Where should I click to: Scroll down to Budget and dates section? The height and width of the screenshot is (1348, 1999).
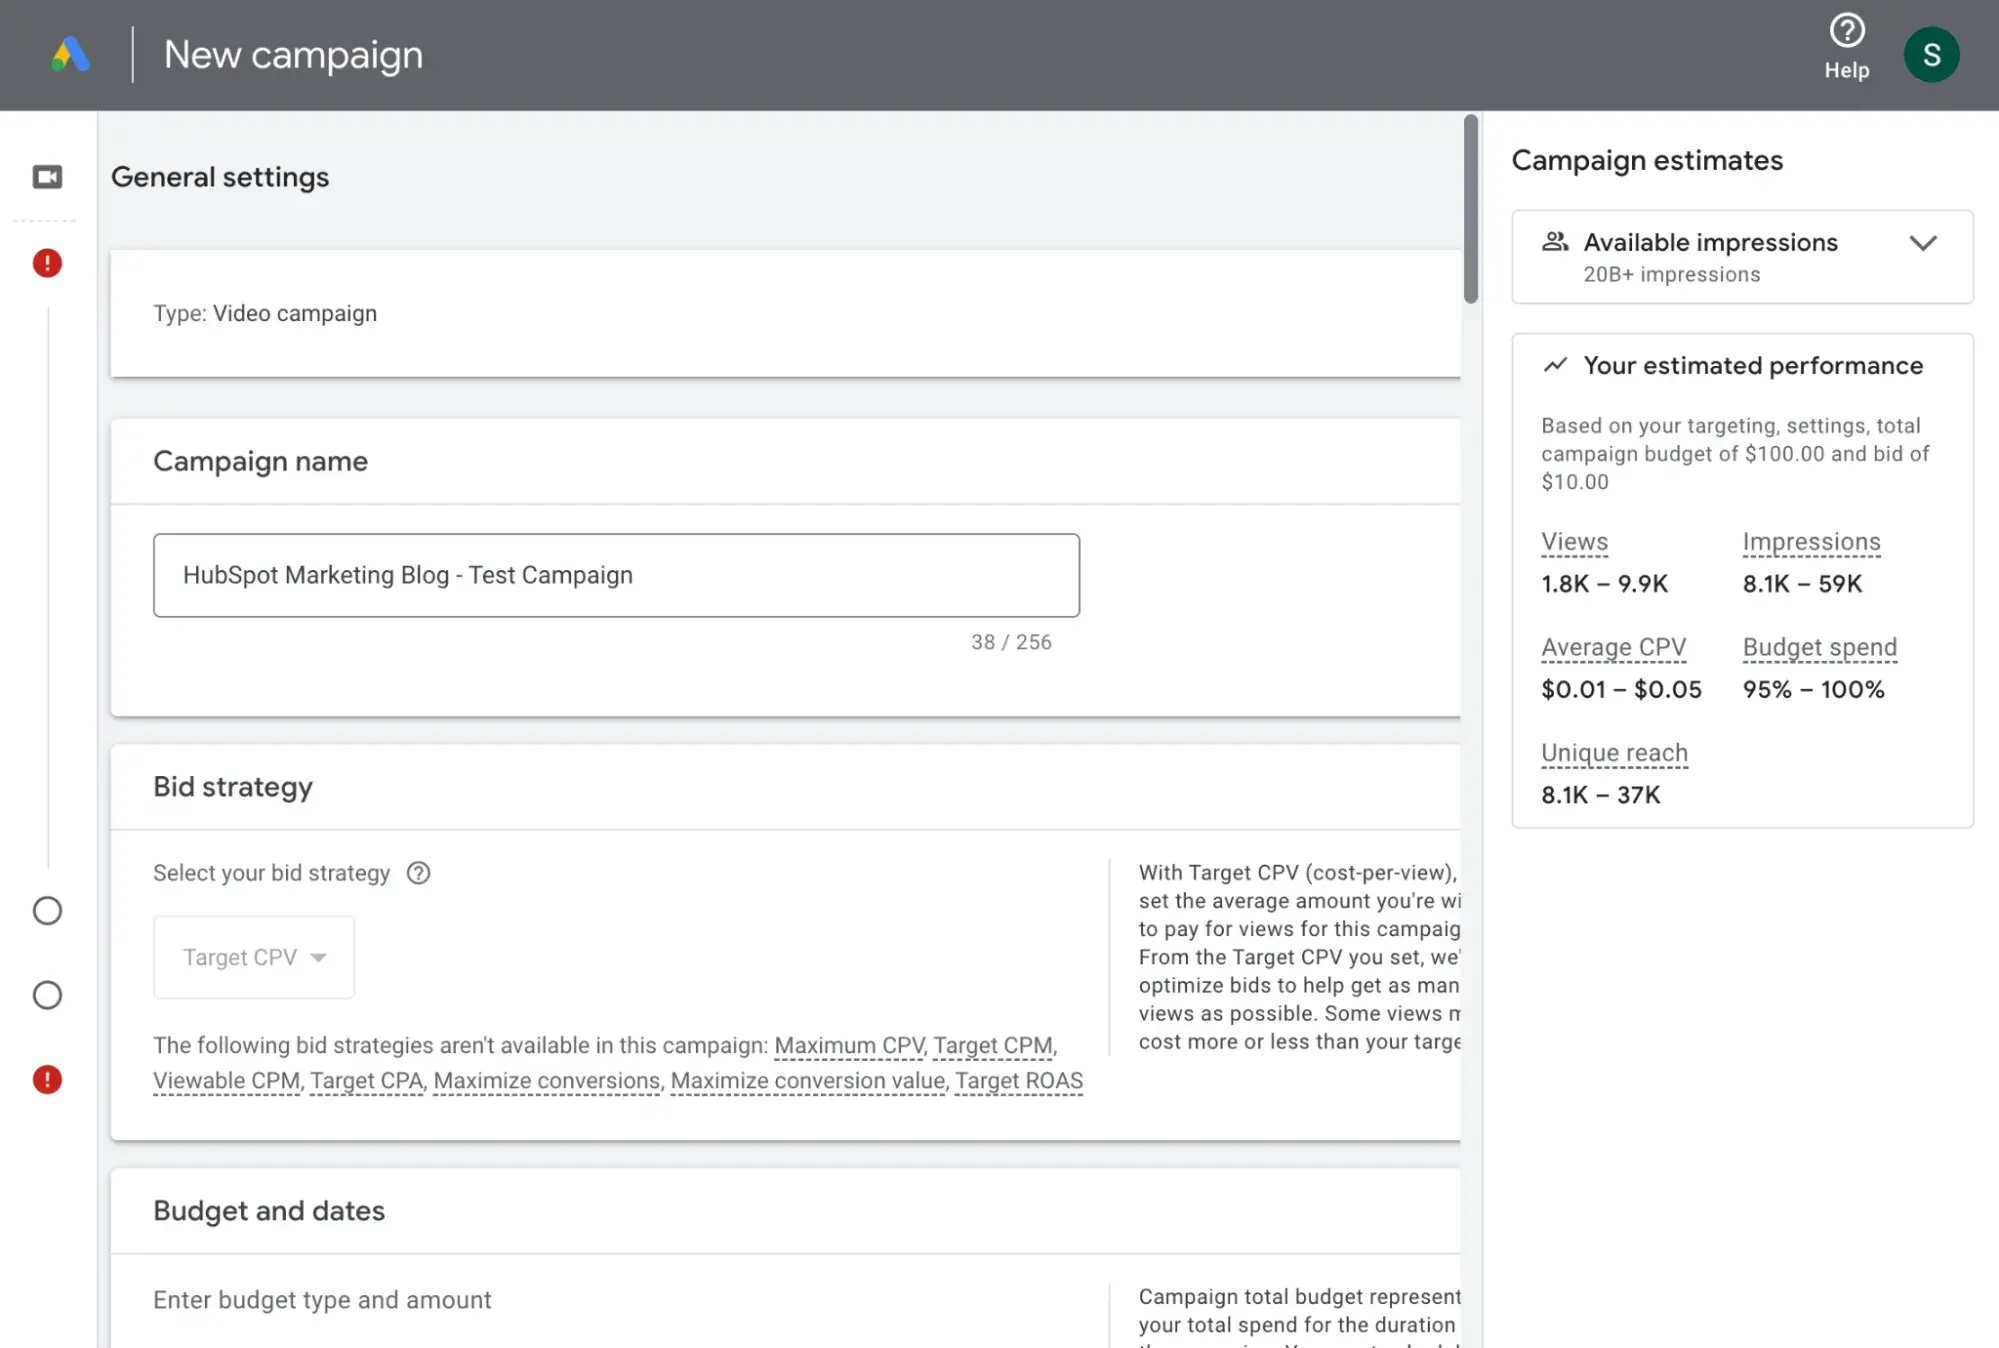(x=268, y=1210)
